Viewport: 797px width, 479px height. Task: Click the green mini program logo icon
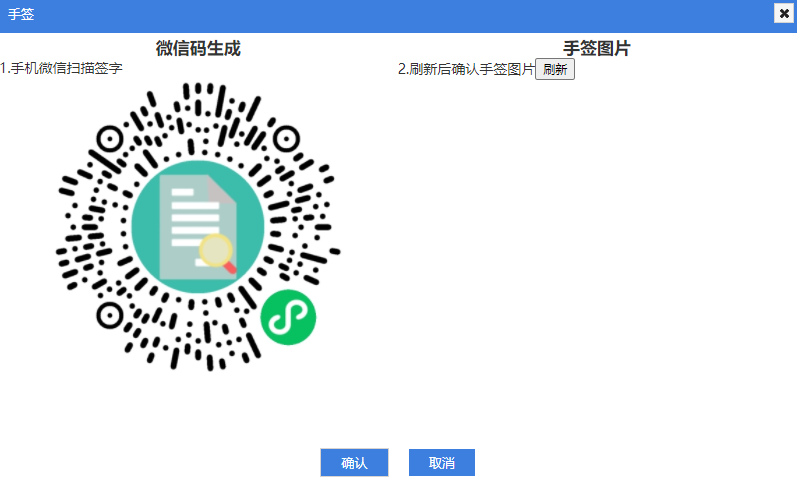[288, 317]
